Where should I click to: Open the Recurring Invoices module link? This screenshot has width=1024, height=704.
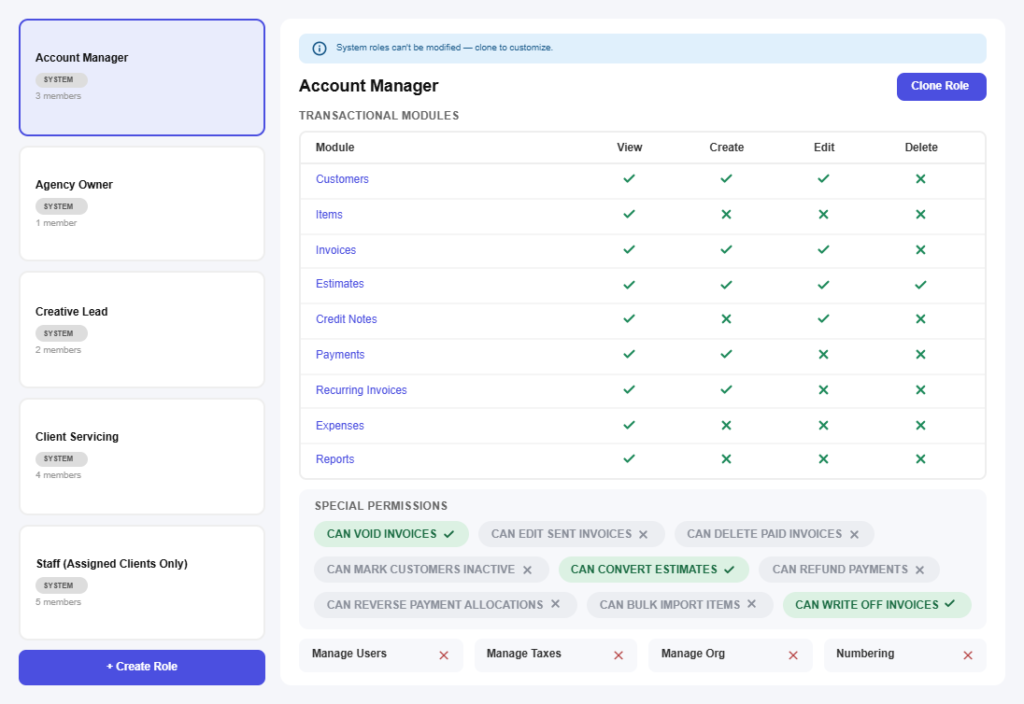361,390
